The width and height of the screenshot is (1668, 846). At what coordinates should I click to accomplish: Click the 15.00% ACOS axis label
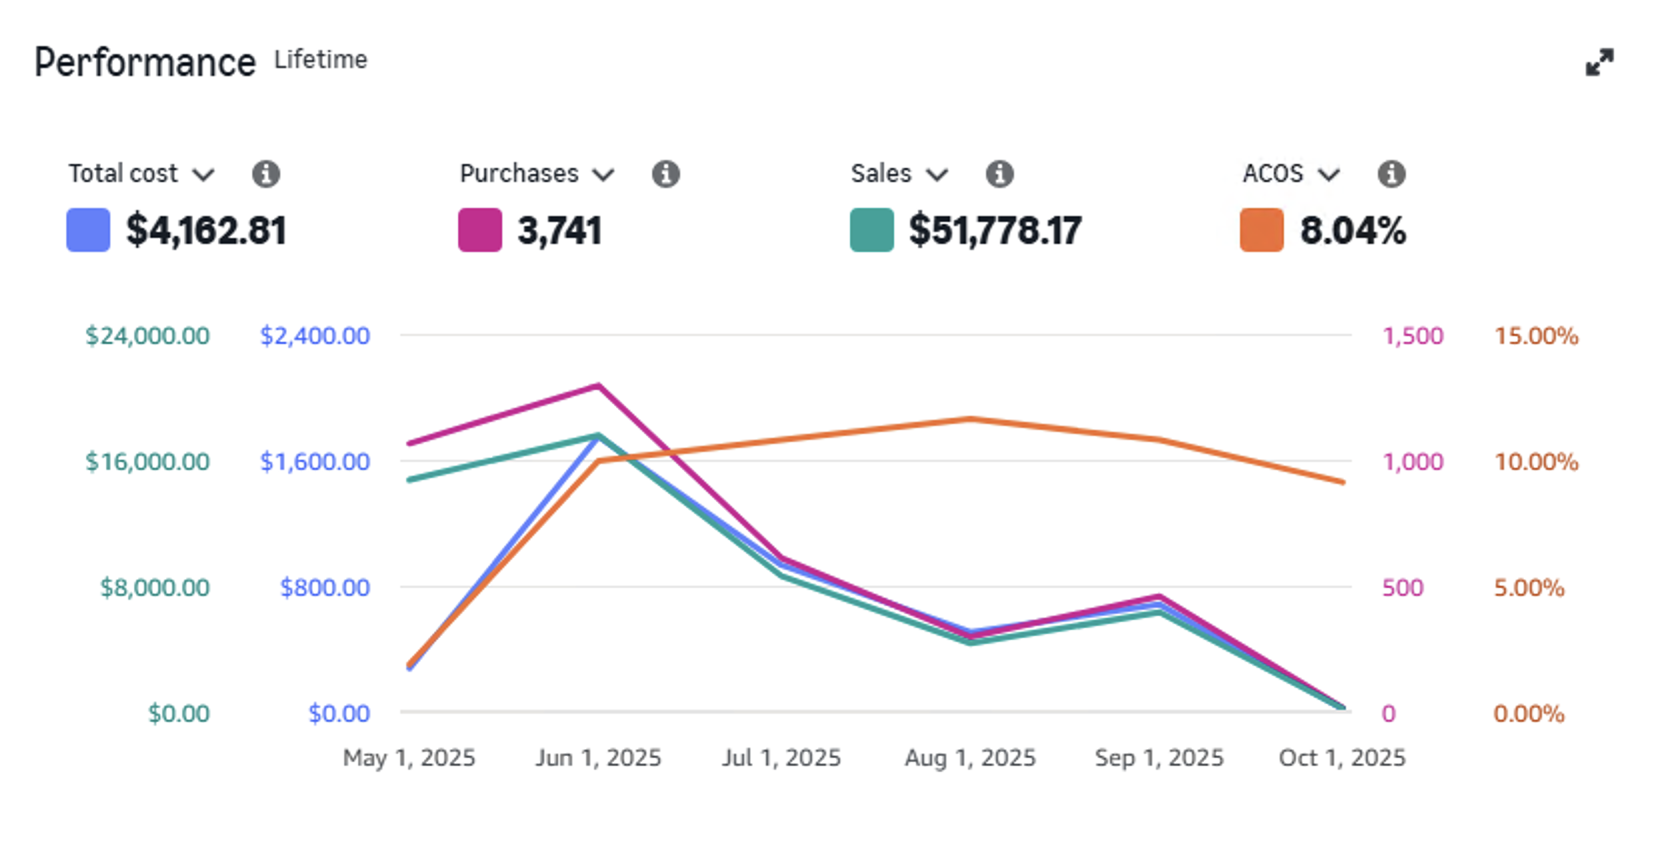[1536, 336]
